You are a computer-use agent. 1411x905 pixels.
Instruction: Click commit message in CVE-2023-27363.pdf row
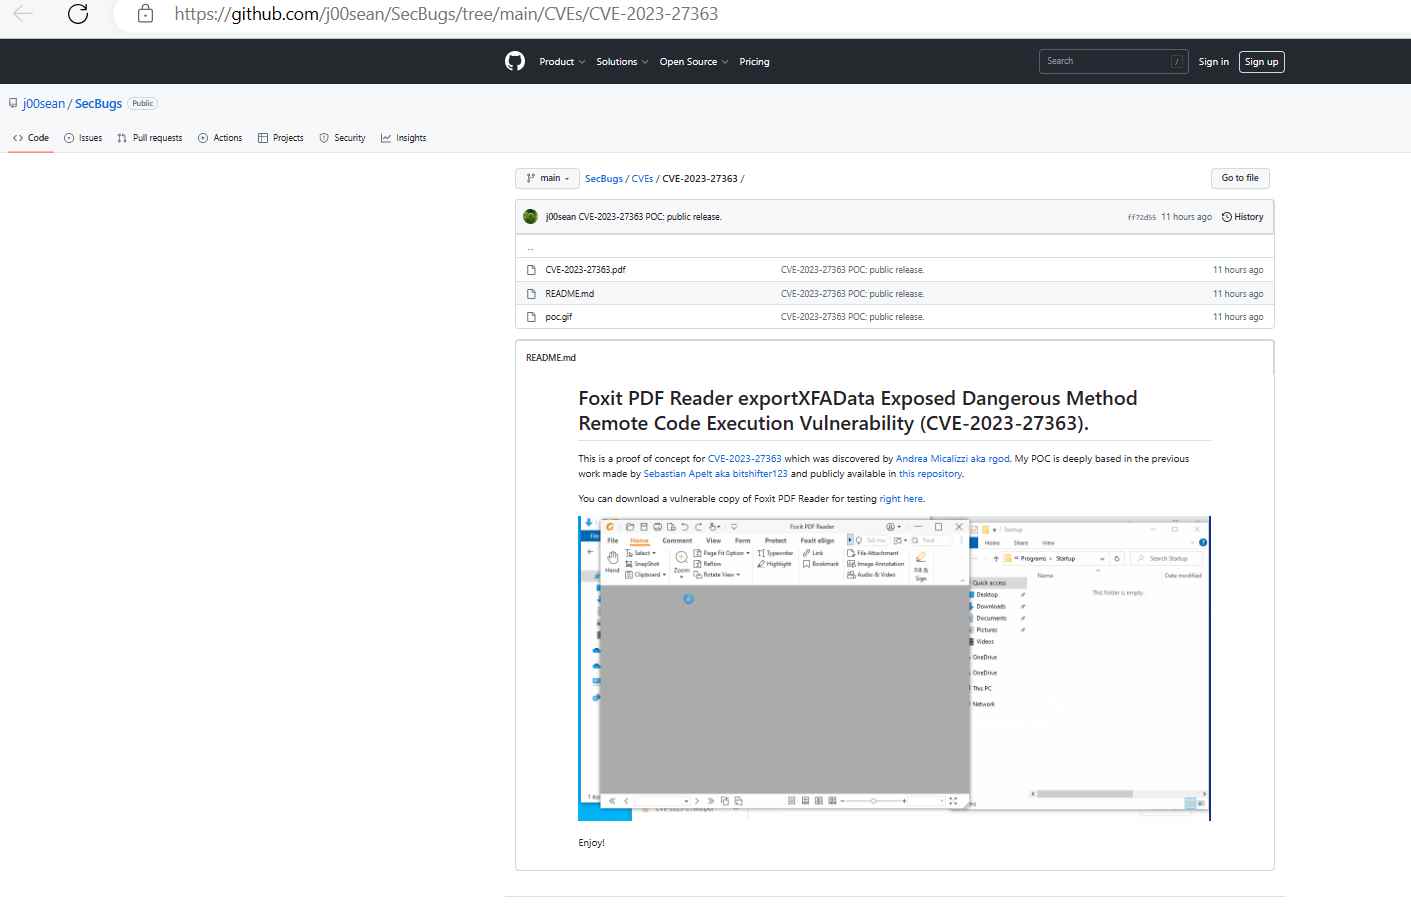click(x=852, y=270)
